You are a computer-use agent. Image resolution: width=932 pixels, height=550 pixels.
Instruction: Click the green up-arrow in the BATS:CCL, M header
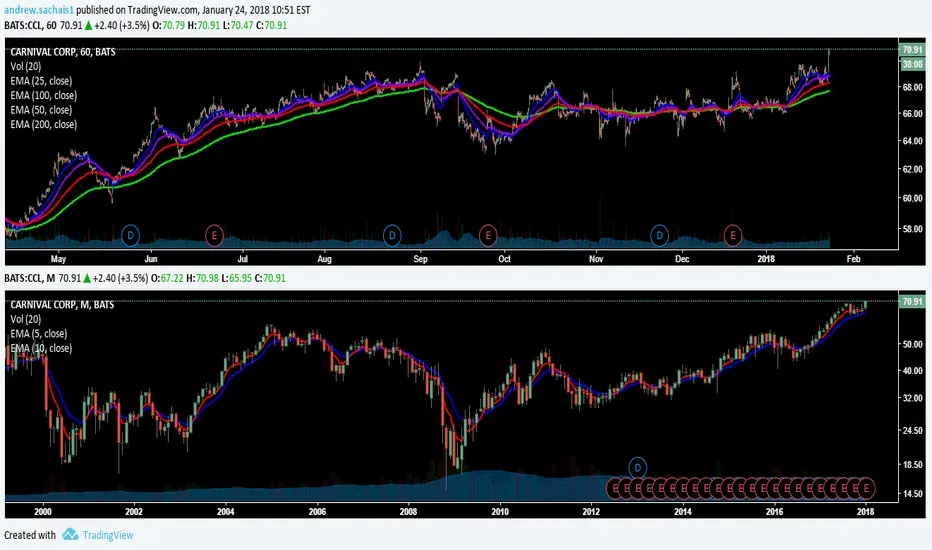pos(87,278)
